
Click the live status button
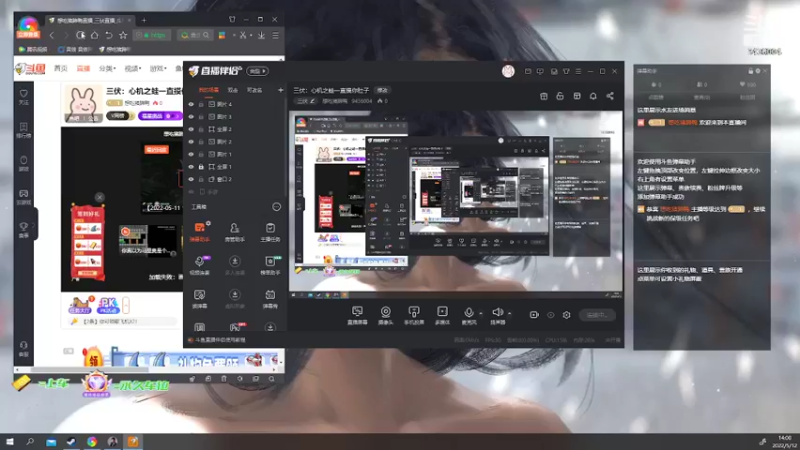(597, 315)
